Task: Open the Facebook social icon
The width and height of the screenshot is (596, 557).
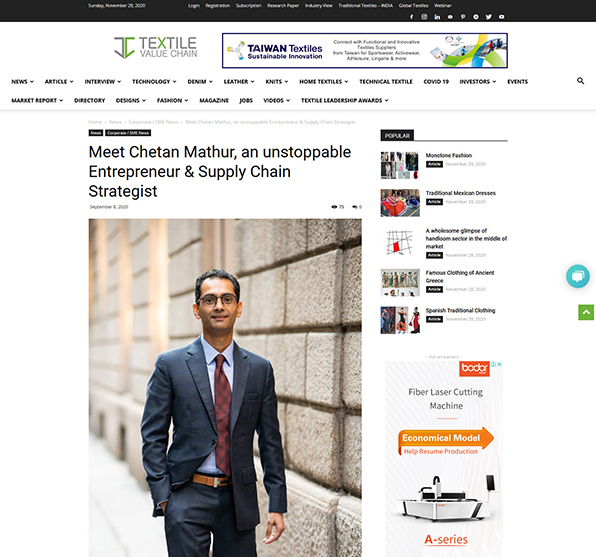Action: (411, 17)
